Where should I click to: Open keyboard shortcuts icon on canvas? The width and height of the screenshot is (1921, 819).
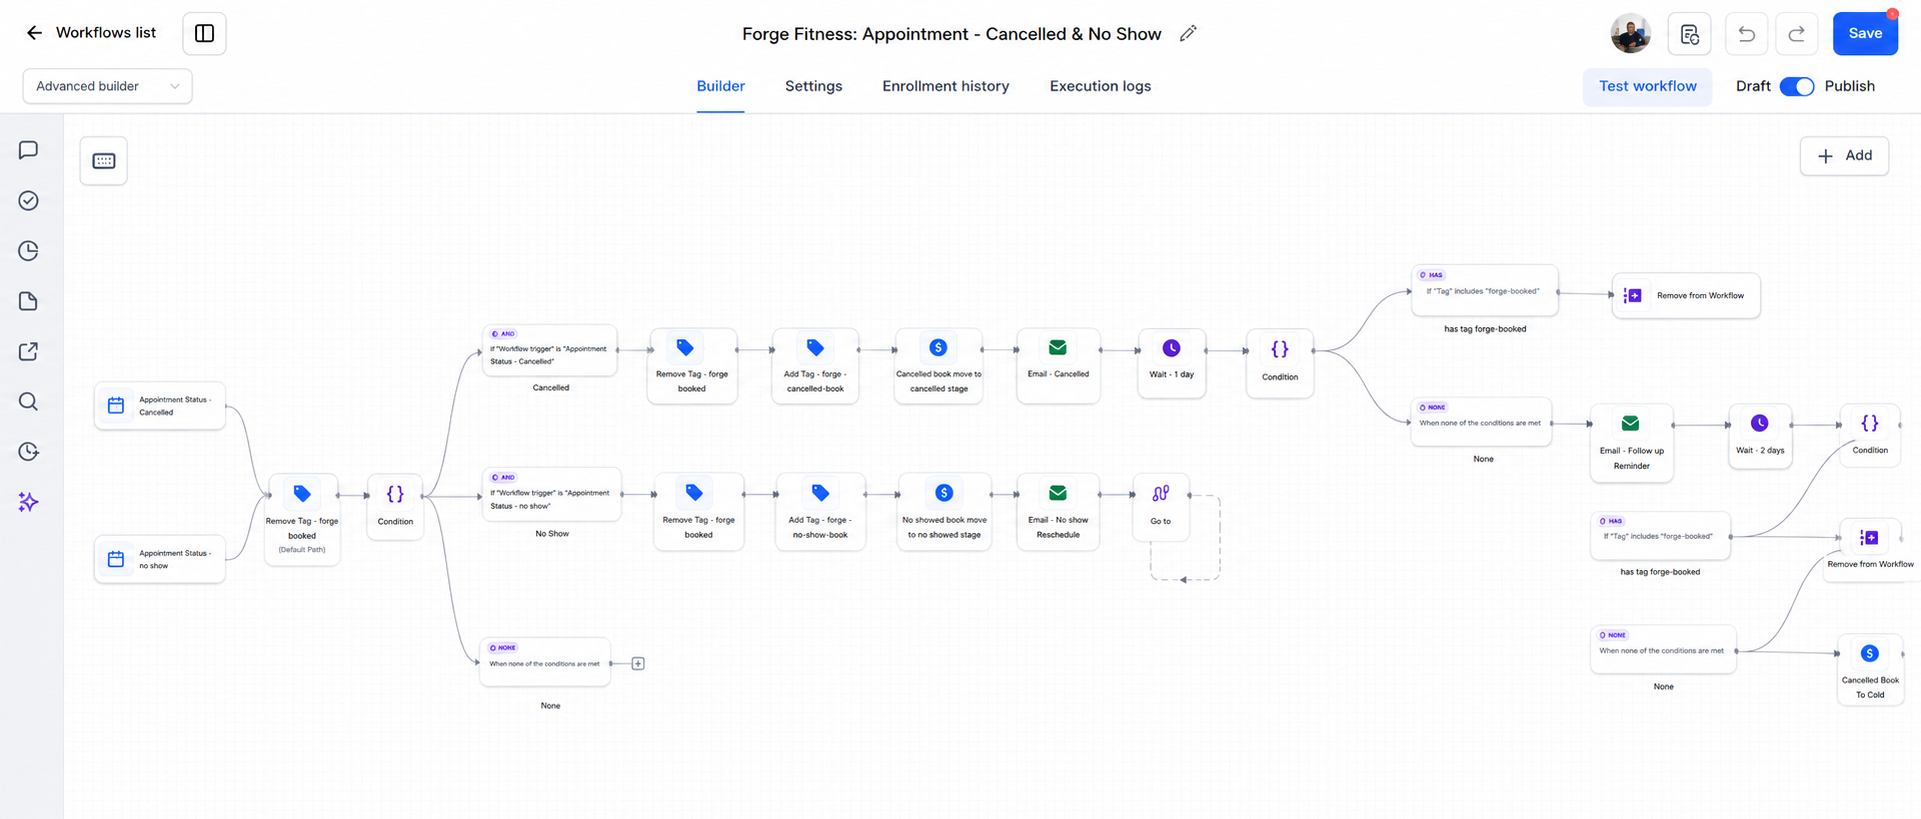click(x=104, y=161)
